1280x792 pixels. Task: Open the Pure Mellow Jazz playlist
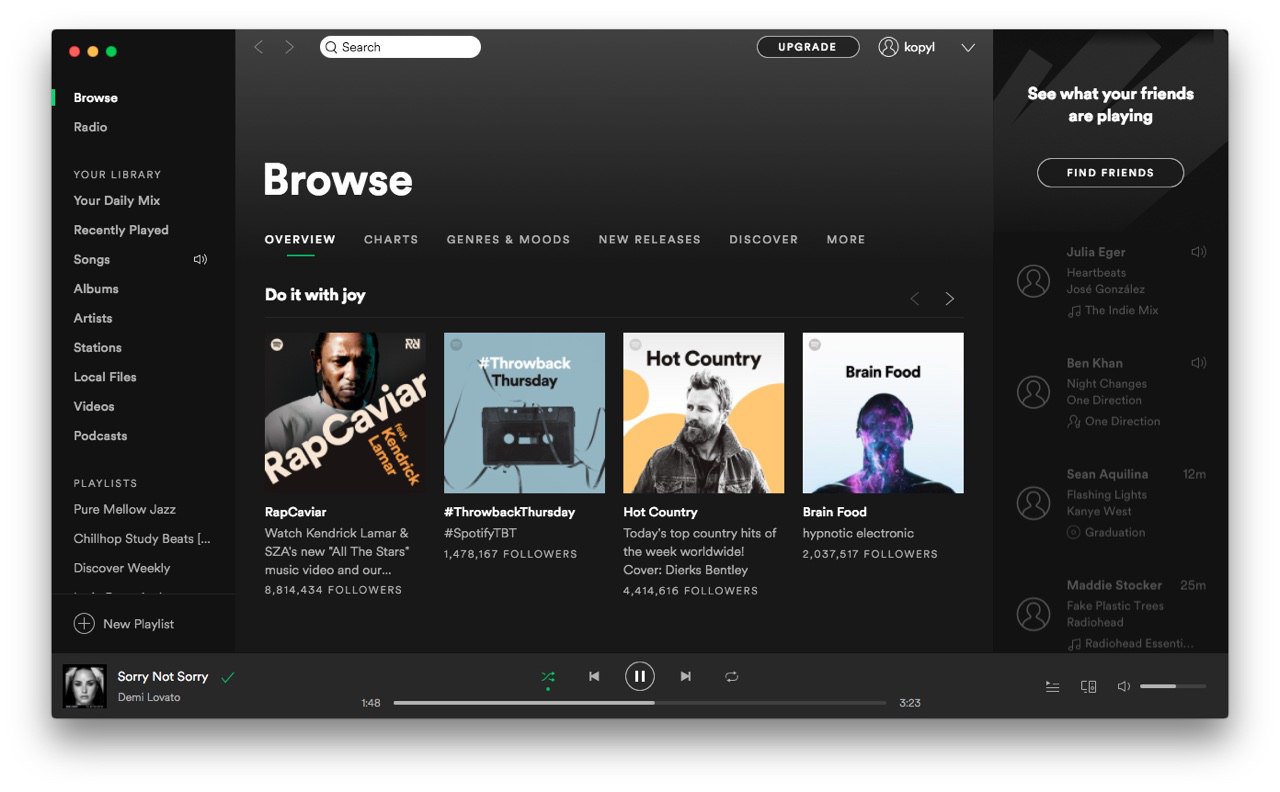coord(124,510)
